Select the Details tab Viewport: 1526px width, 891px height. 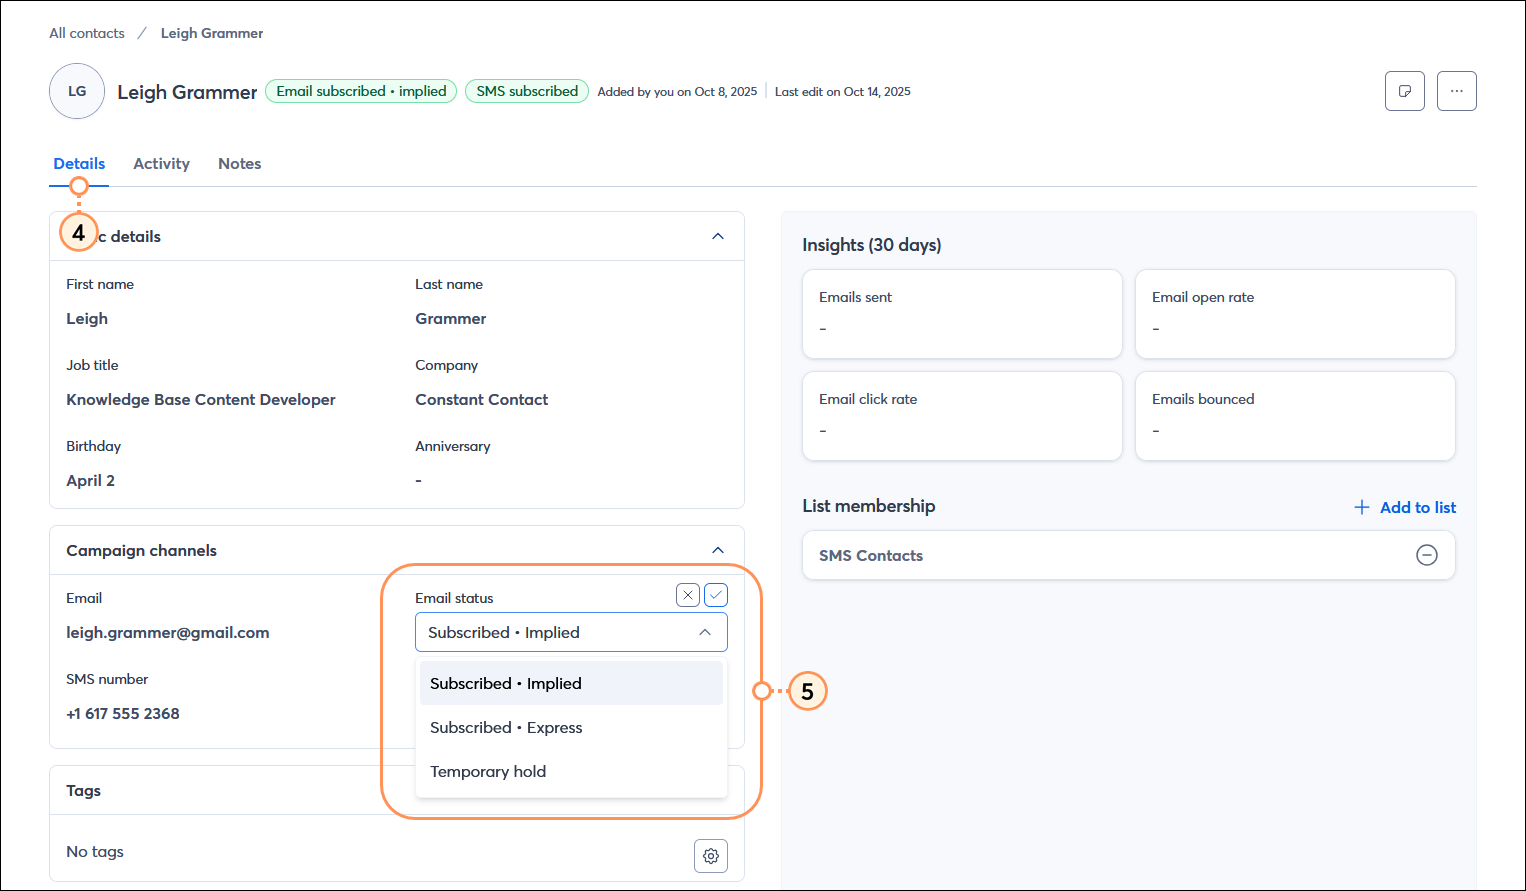click(79, 164)
